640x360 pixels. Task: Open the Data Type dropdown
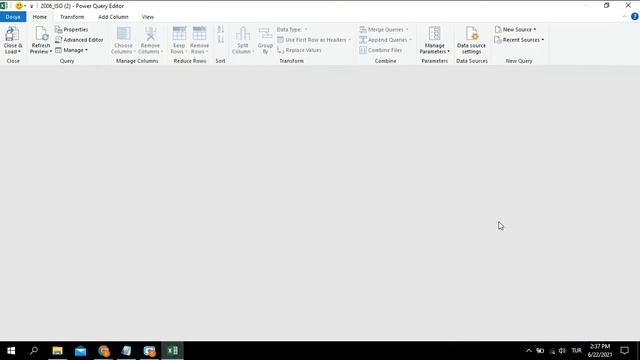click(x=292, y=29)
